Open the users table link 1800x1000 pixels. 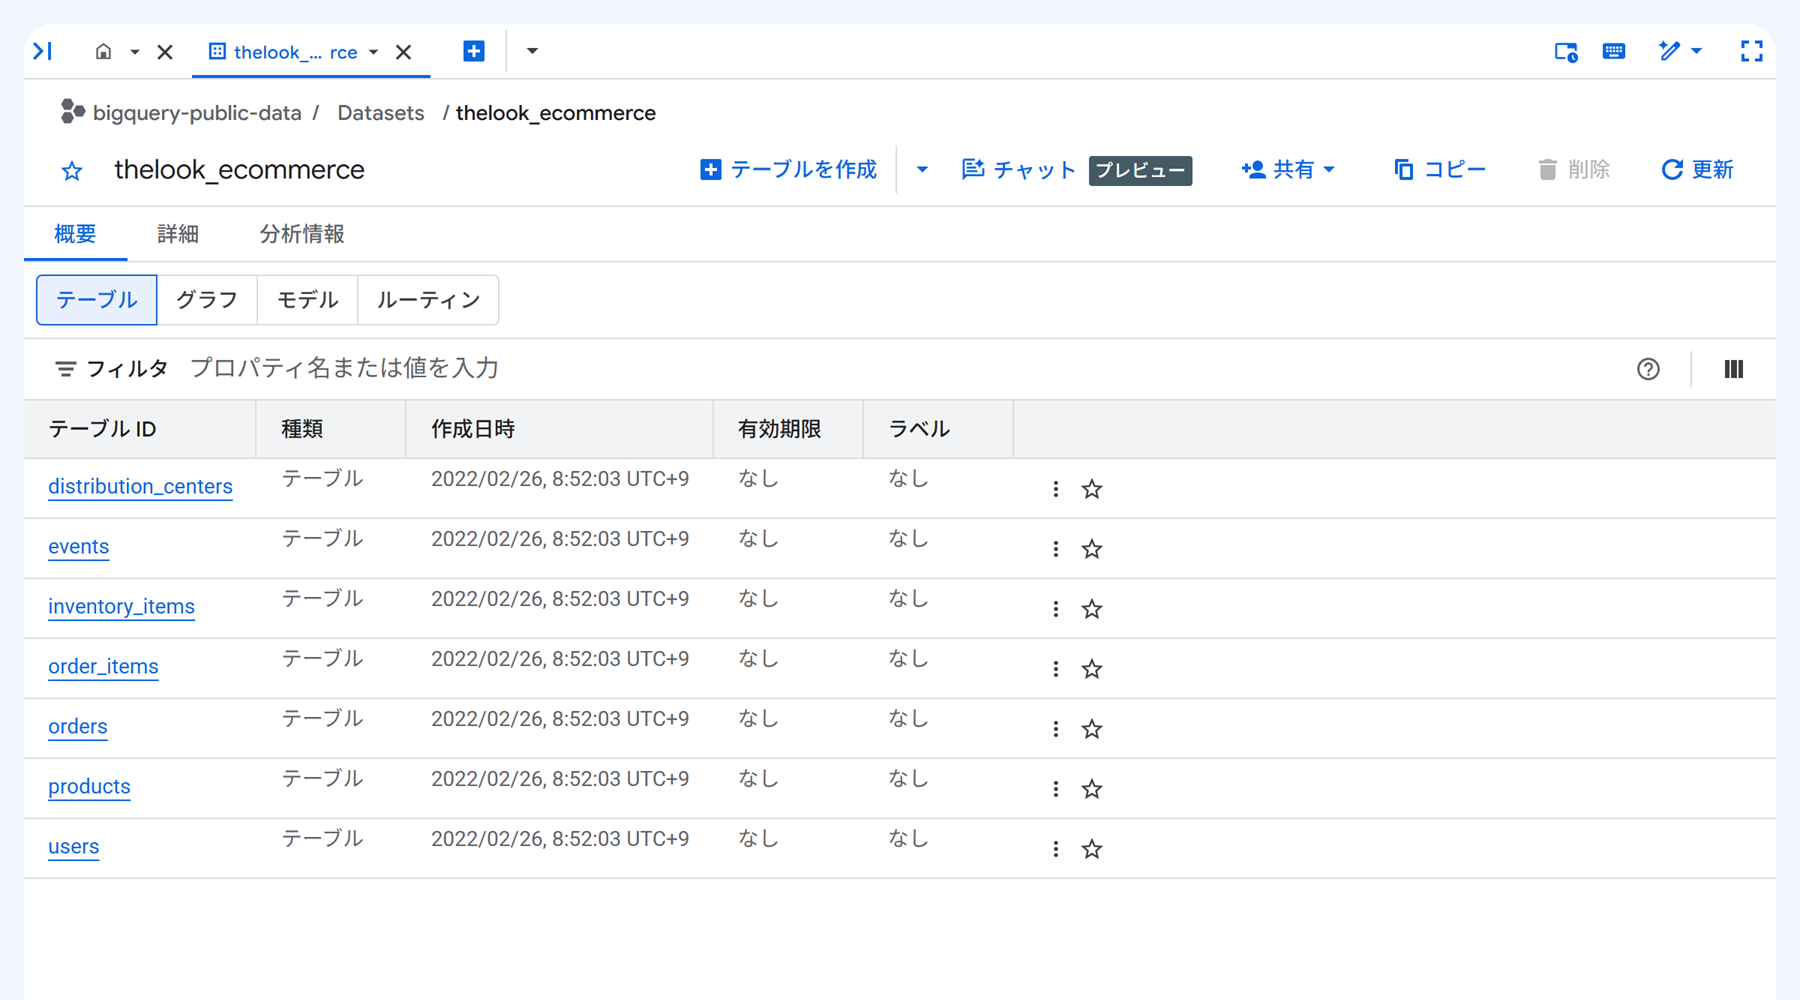(x=73, y=847)
